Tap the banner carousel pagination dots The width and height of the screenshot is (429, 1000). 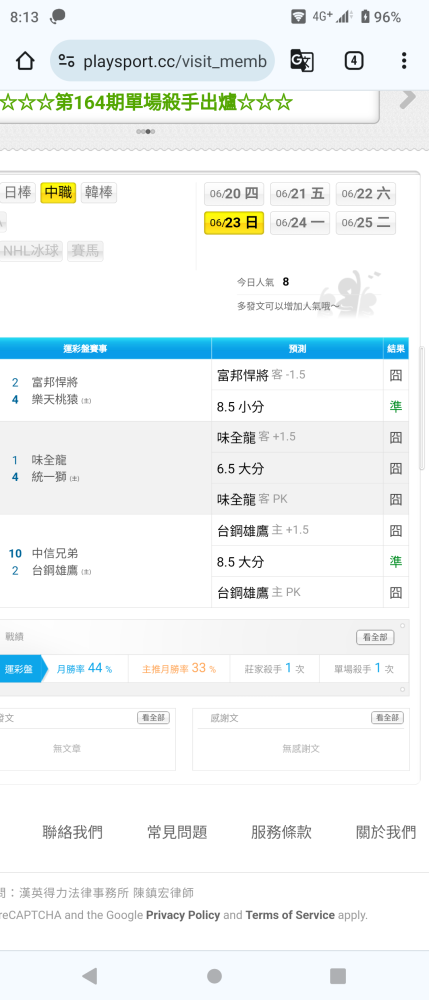coord(145,131)
